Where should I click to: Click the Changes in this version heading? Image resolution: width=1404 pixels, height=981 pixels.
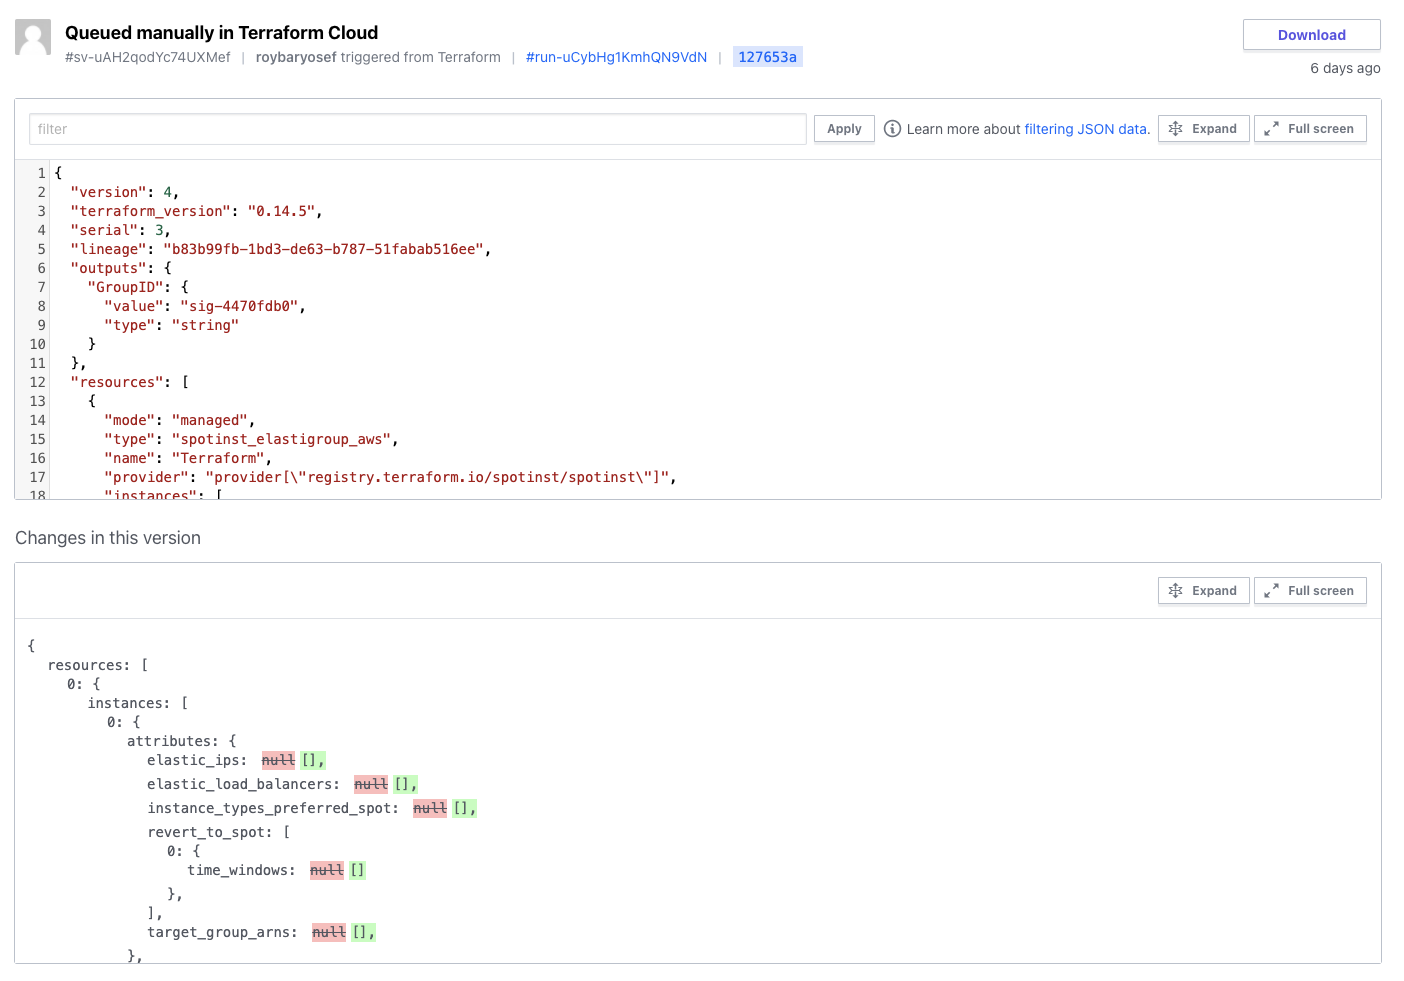108,538
